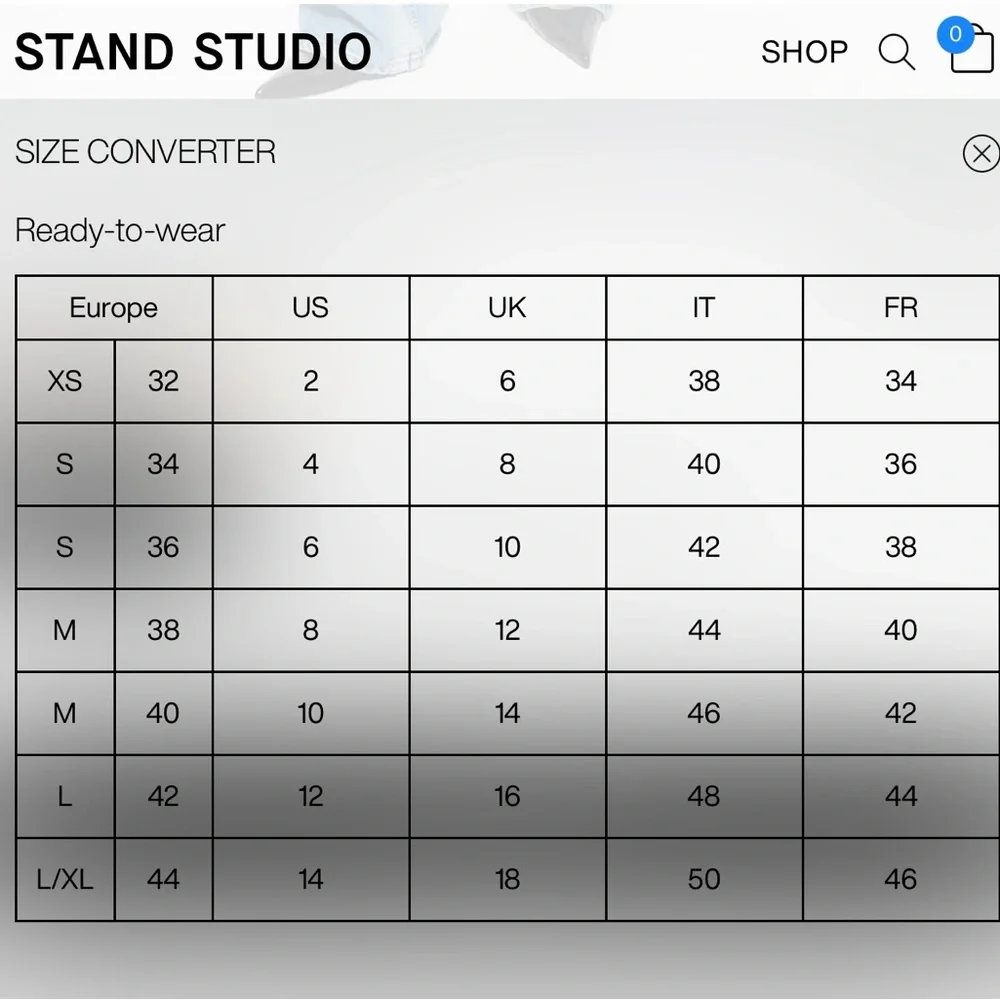The image size is (1000, 1000).
Task: Select the UK column header
Action: pos(508,308)
